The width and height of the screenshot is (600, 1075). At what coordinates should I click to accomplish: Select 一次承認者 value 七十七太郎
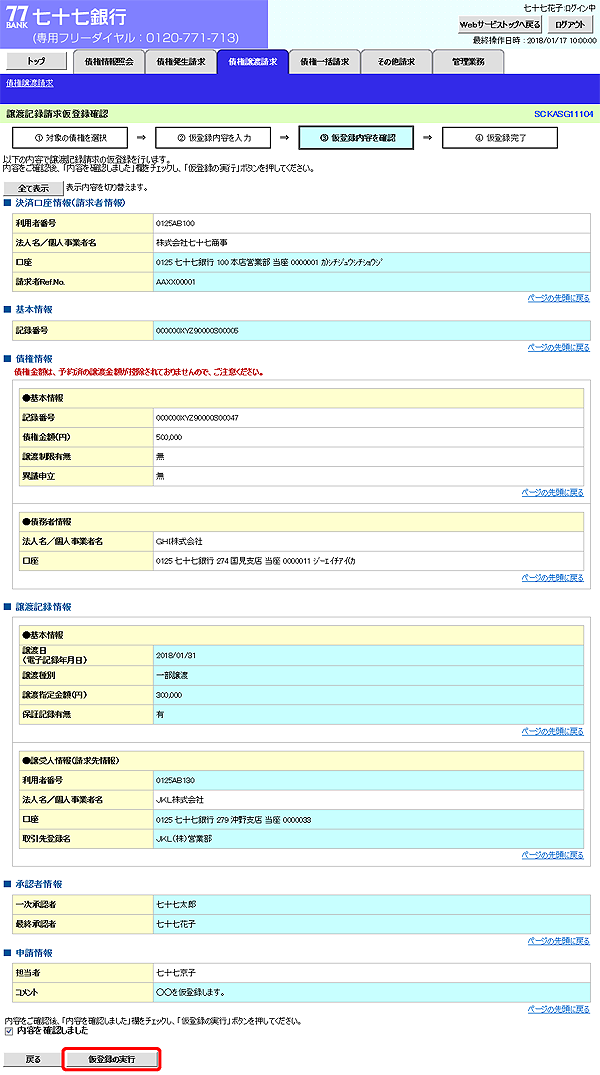pos(176,905)
